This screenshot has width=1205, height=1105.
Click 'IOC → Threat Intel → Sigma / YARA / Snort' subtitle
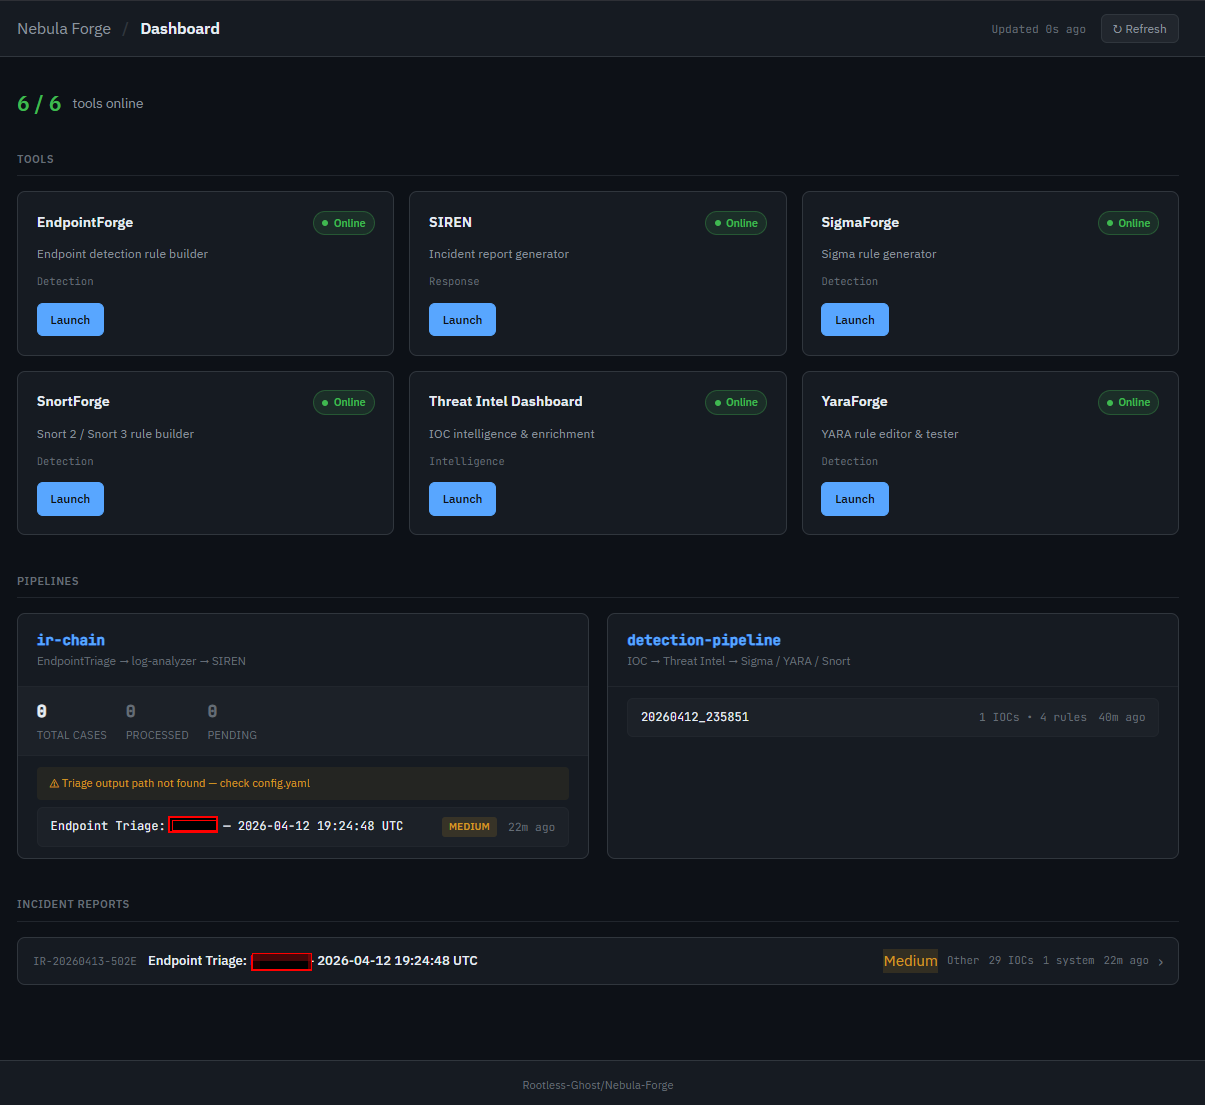[739, 661]
